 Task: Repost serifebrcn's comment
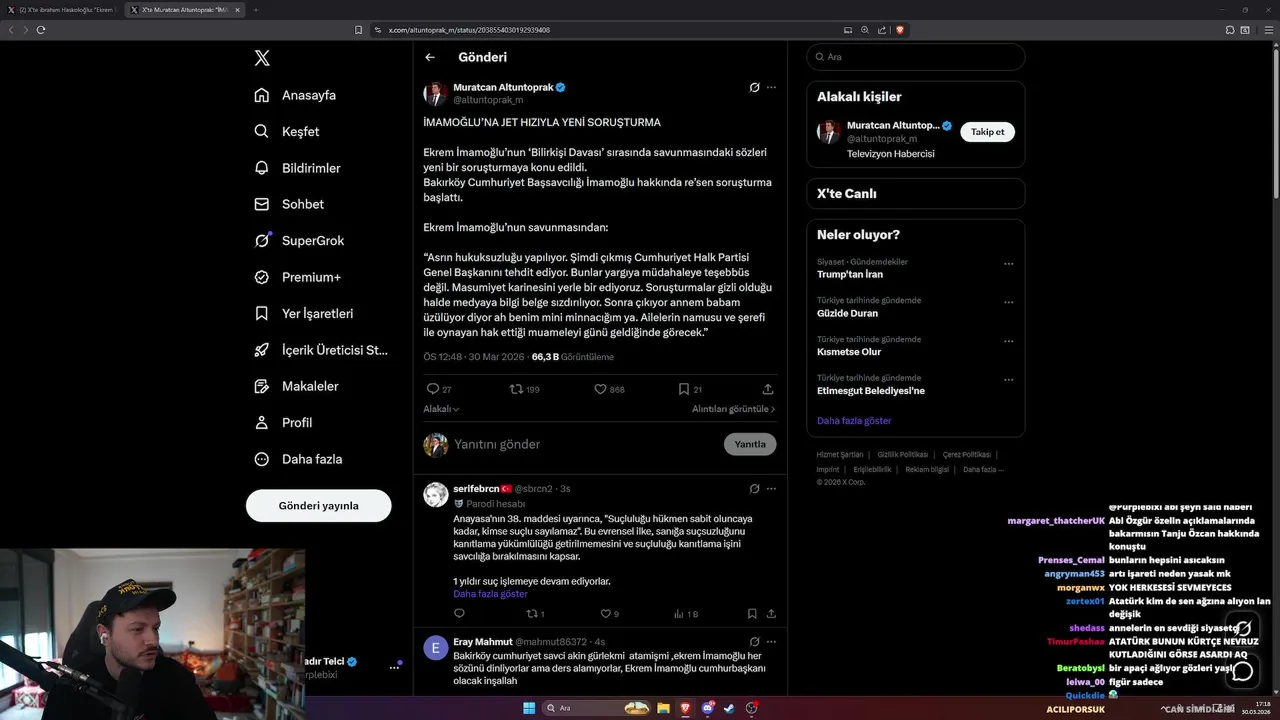coord(532,614)
